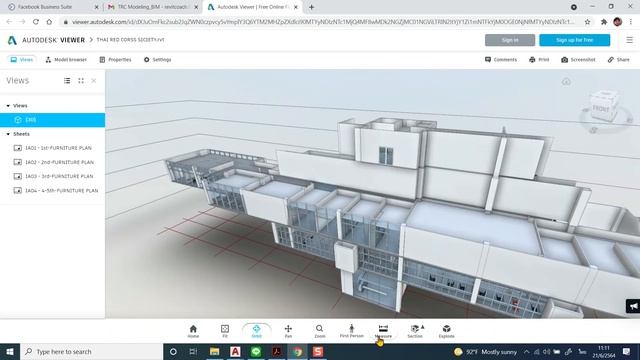Bookmark this page with star icon
Screen dimensions: 640x360
tap(587, 22)
